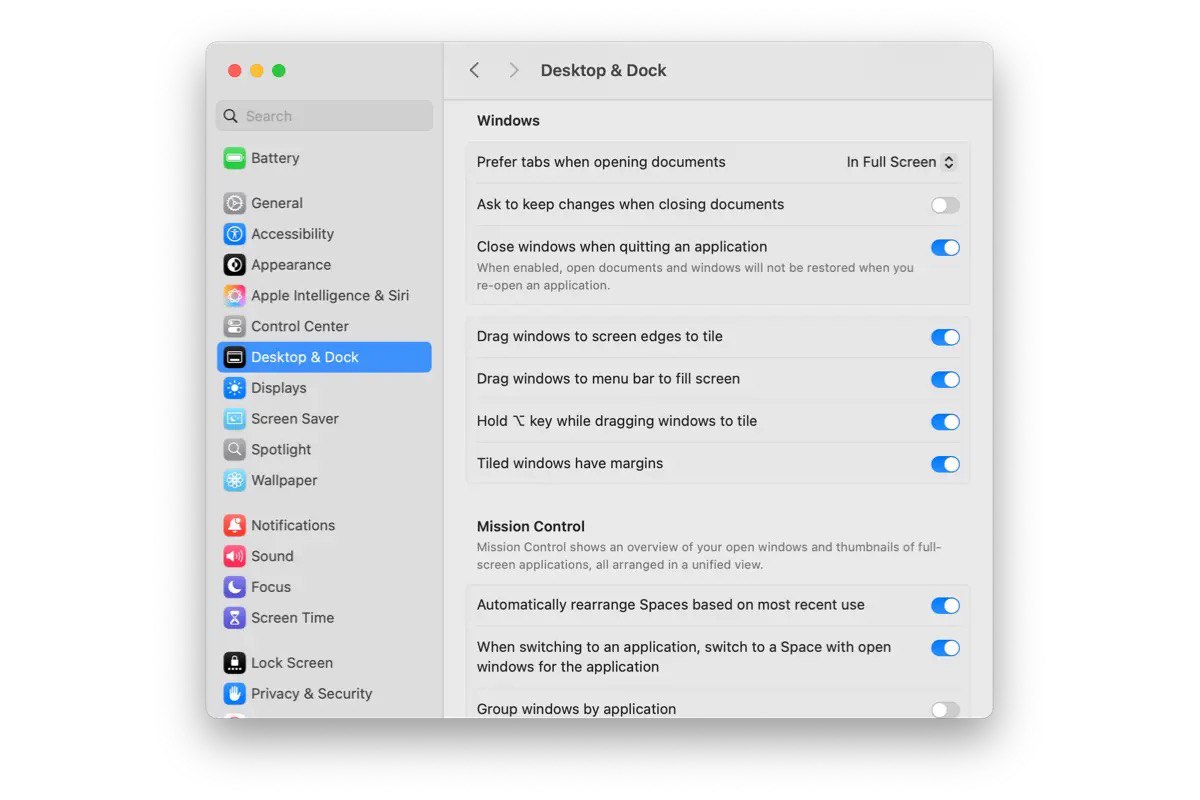Image resolution: width=1200 pixels, height=800 pixels.
Task: Toggle Hold option key while dragging switch
Action: point(945,422)
